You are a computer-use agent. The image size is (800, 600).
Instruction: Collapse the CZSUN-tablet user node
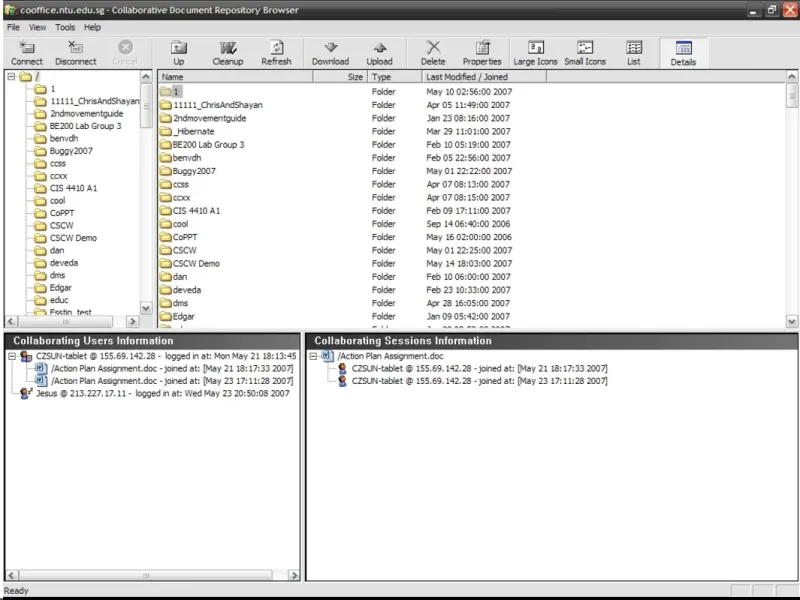point(12,356)
